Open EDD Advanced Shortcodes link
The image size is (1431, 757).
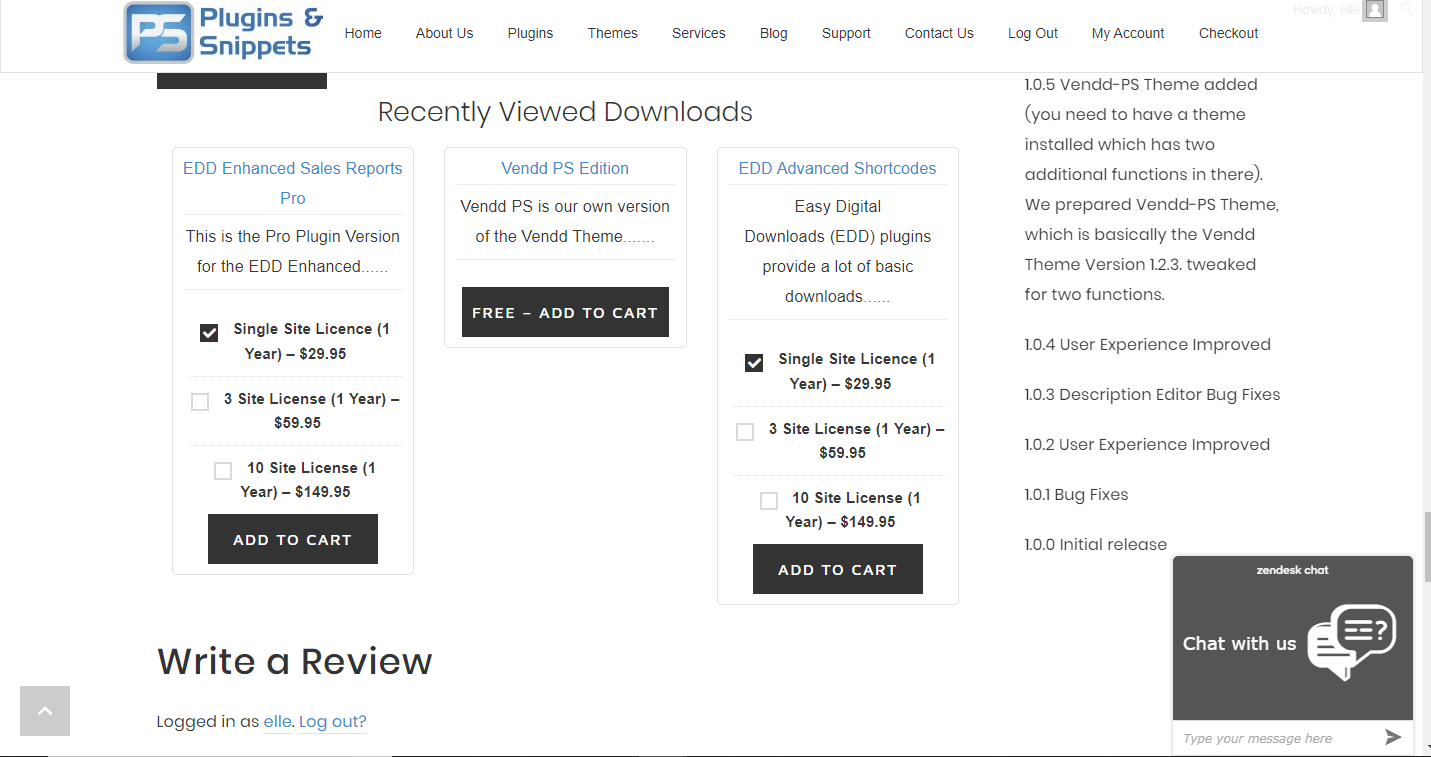(x=838, y=168)
